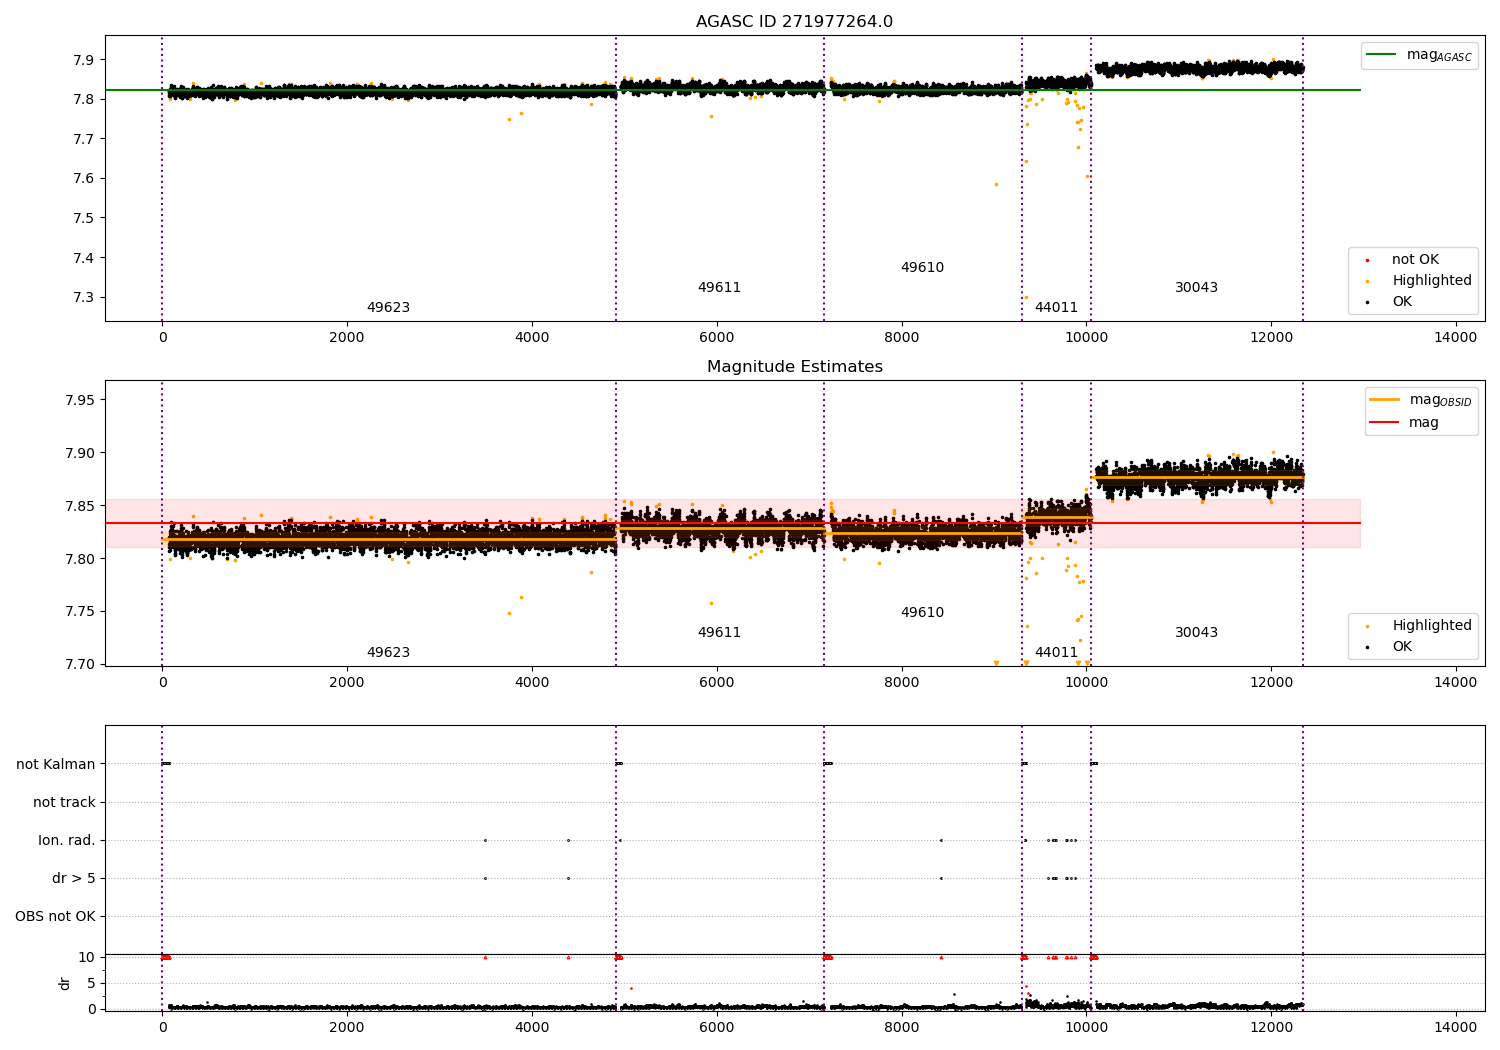Click obsid label 49611 in top plot

(x=719, y=288)
